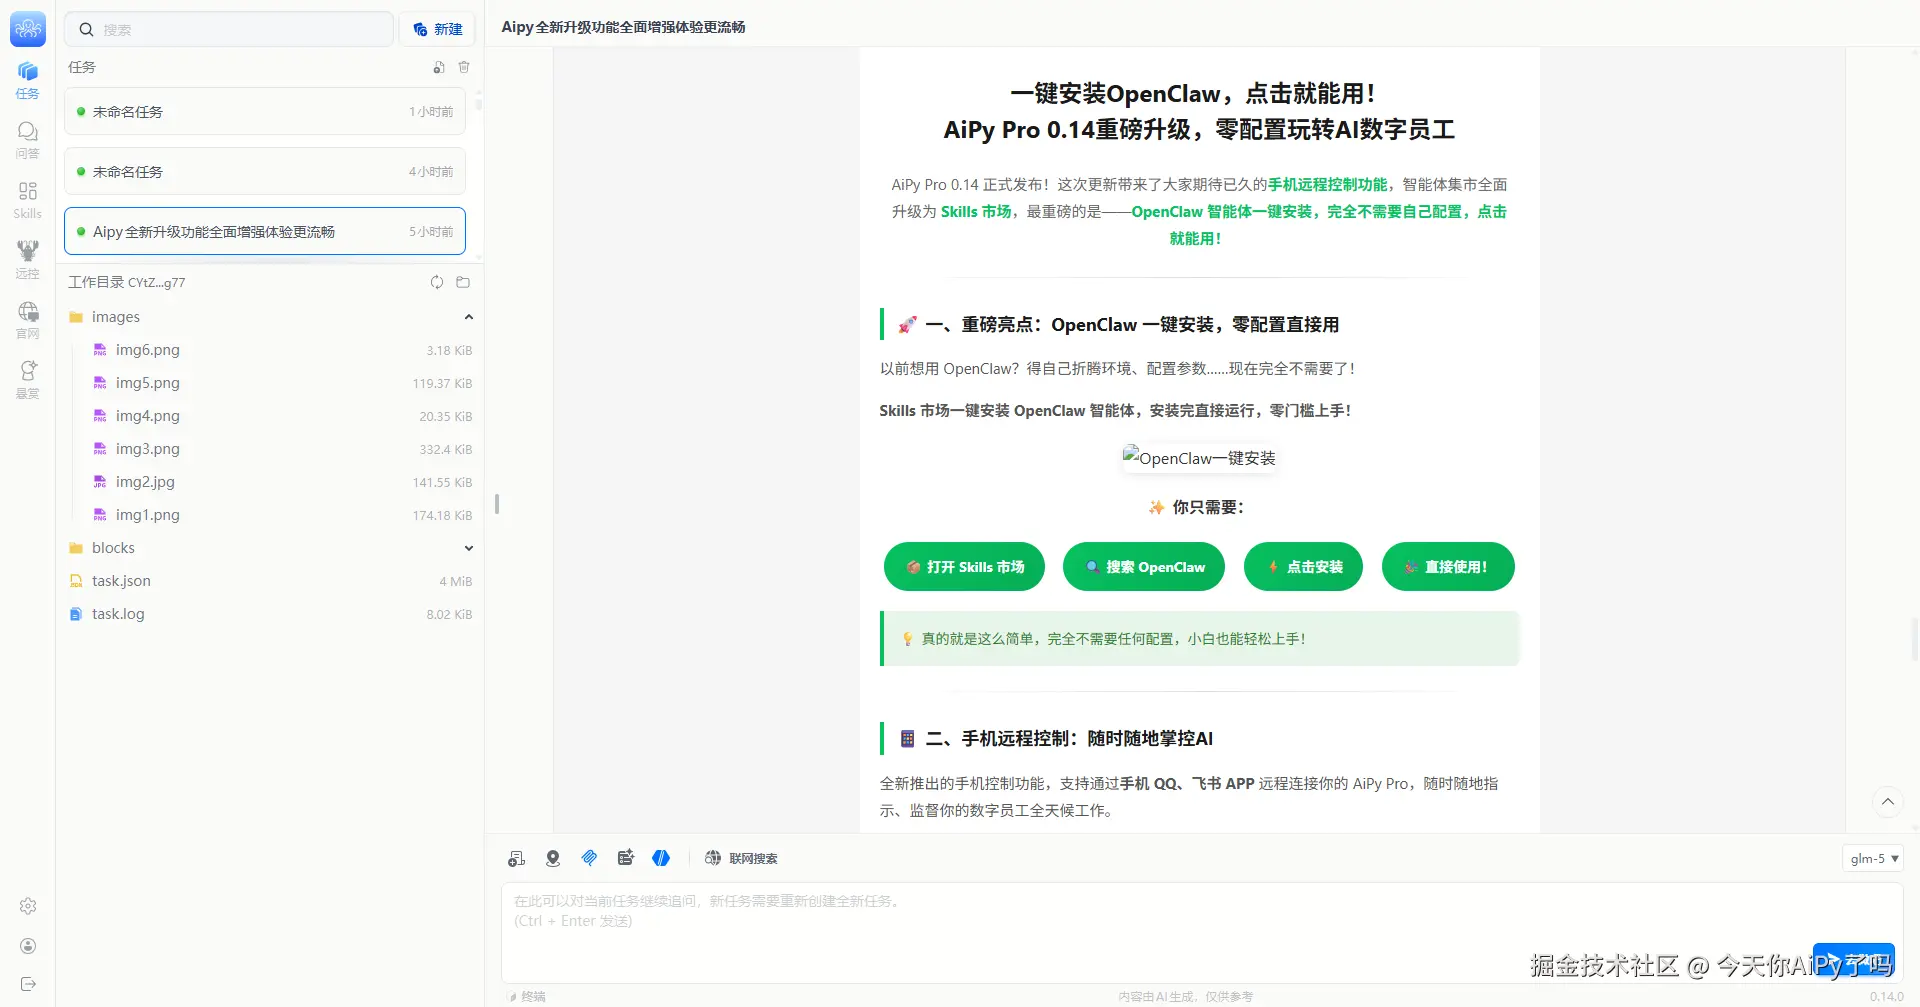Select the Aipy全新升级功能全面增强体验更流畅 task
This screenshot has width=1920, height=1007.
tap(265, 231)
